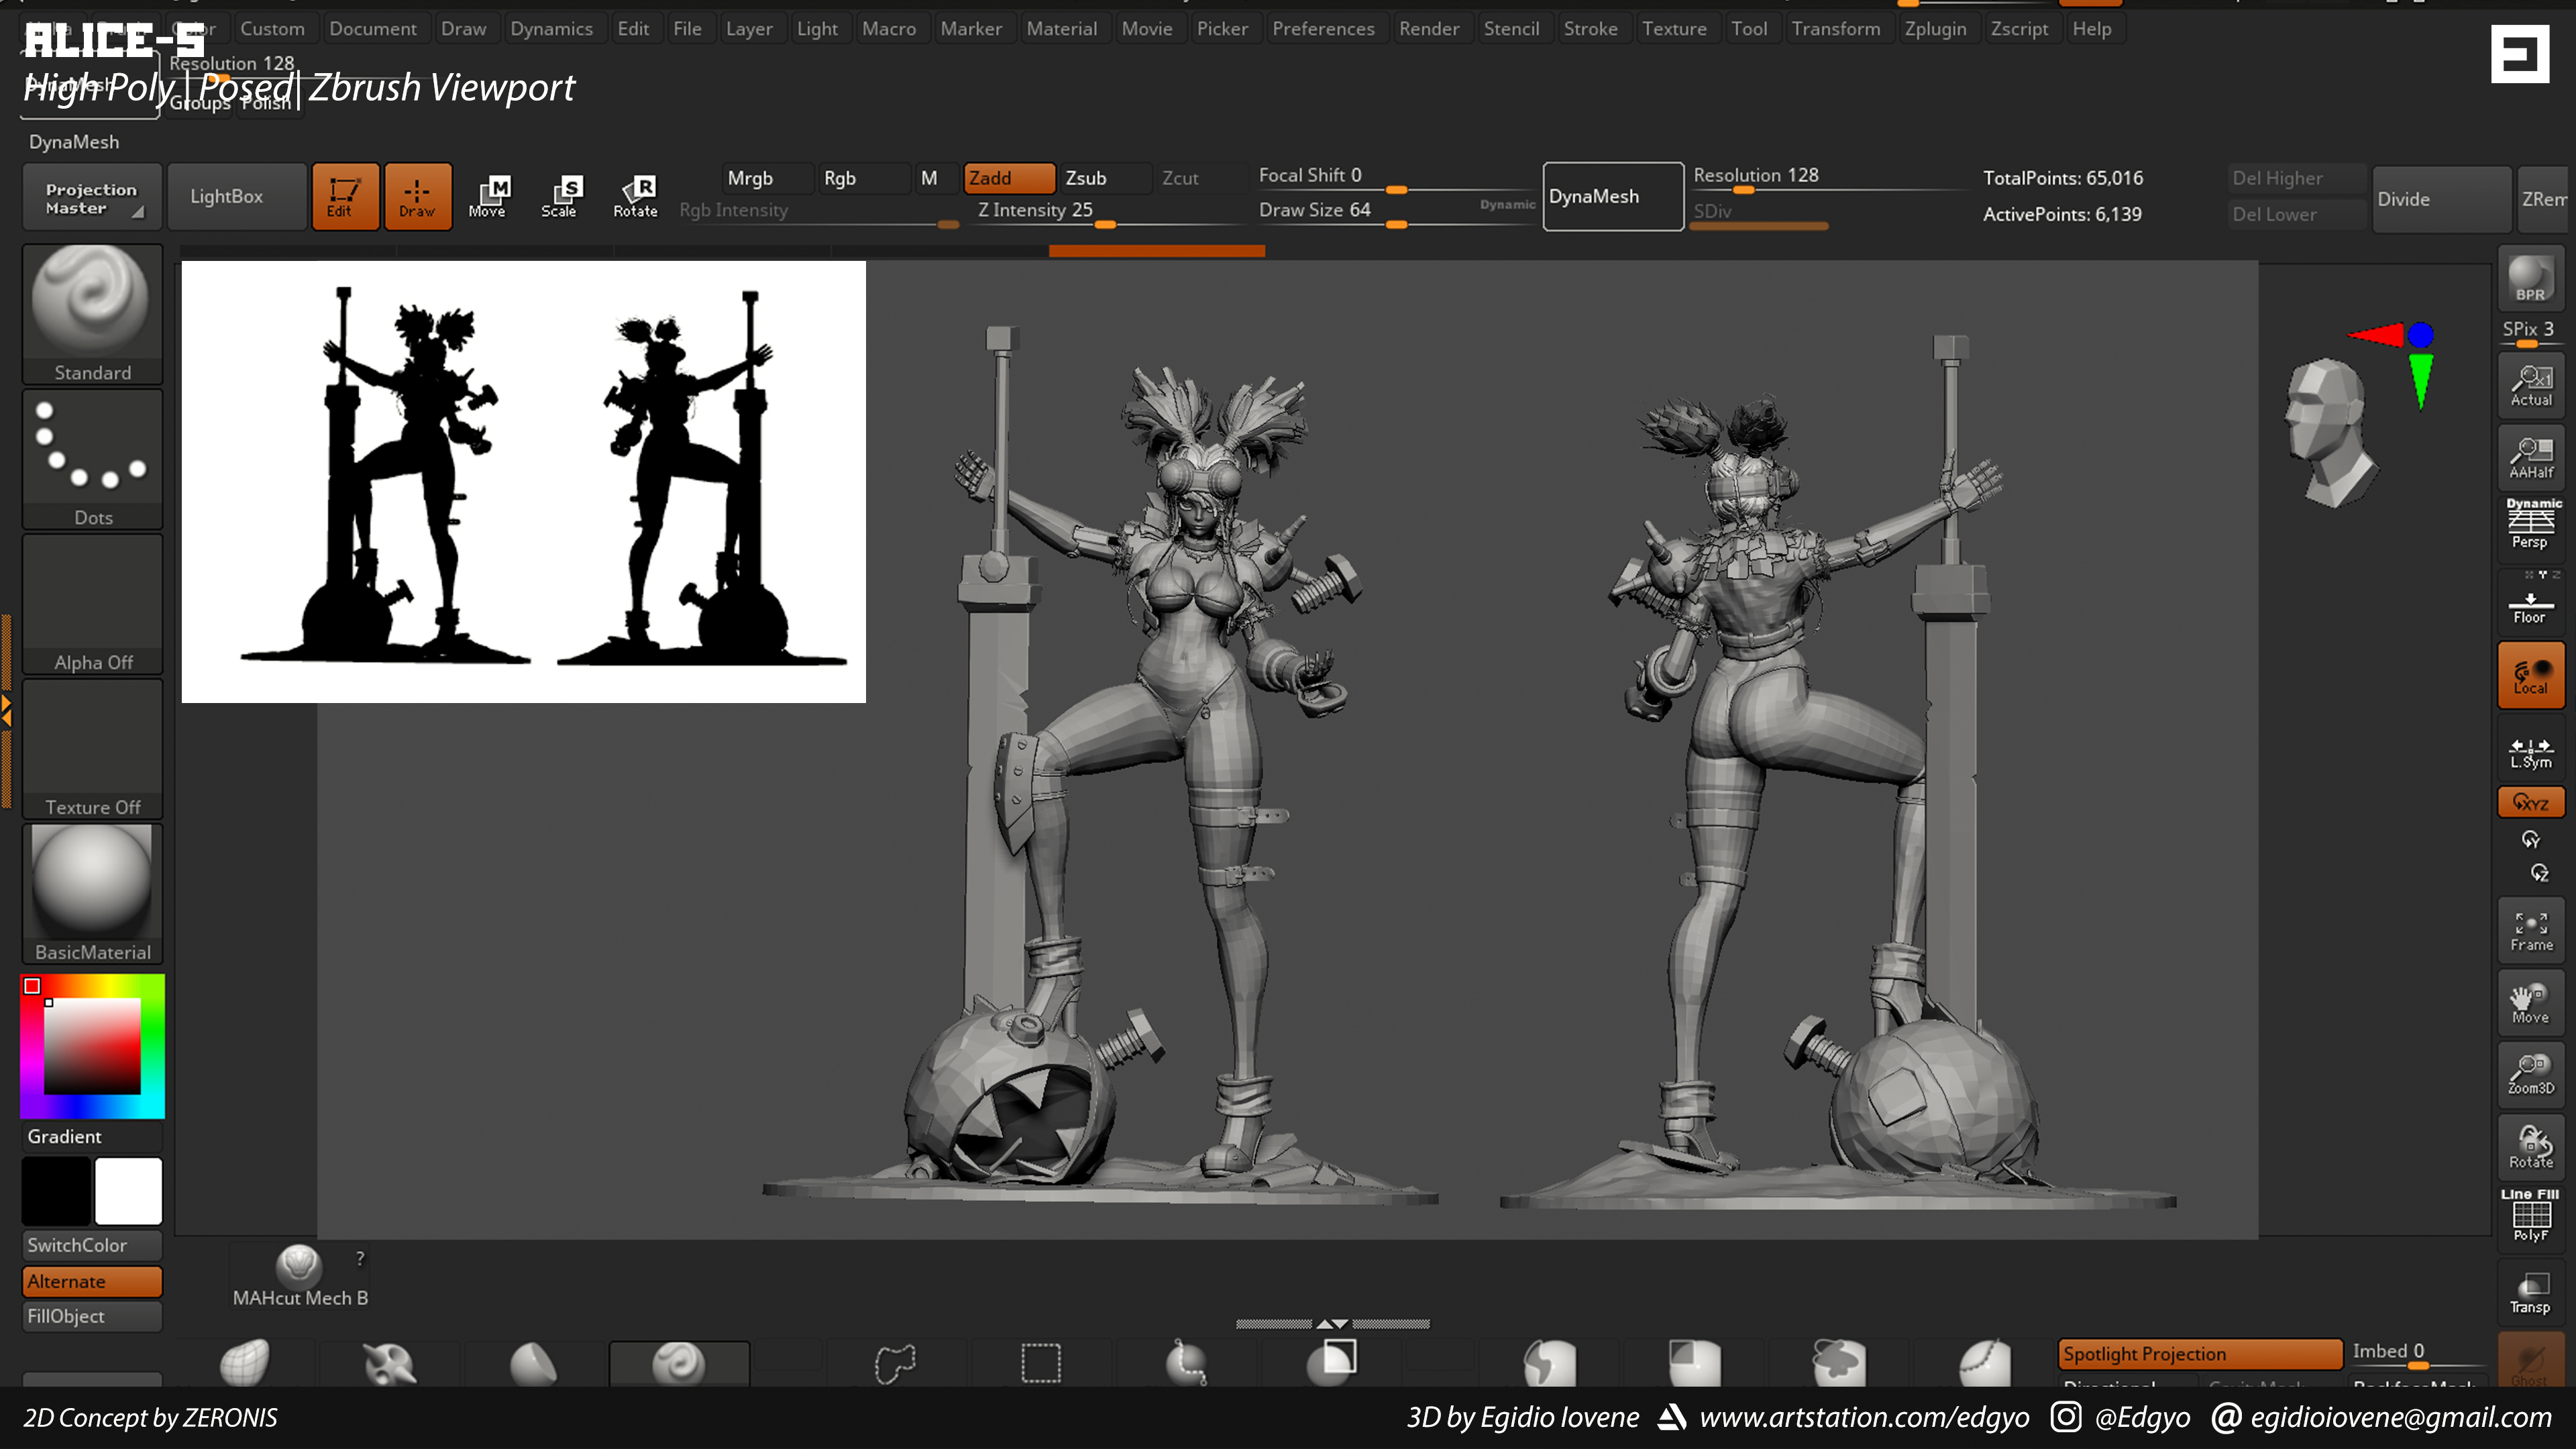Open the Zplugin menu
Viewport: 2576px width, 1449px height.
(1935, 28)
